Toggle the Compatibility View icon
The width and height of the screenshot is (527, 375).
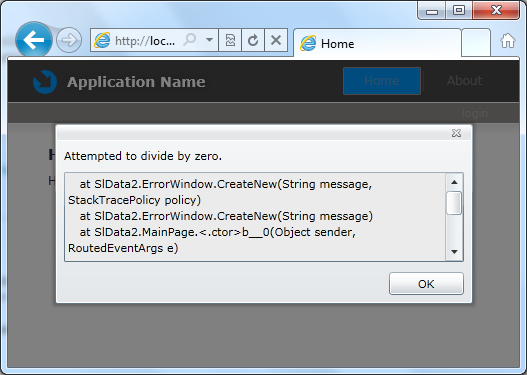point(230,40)
